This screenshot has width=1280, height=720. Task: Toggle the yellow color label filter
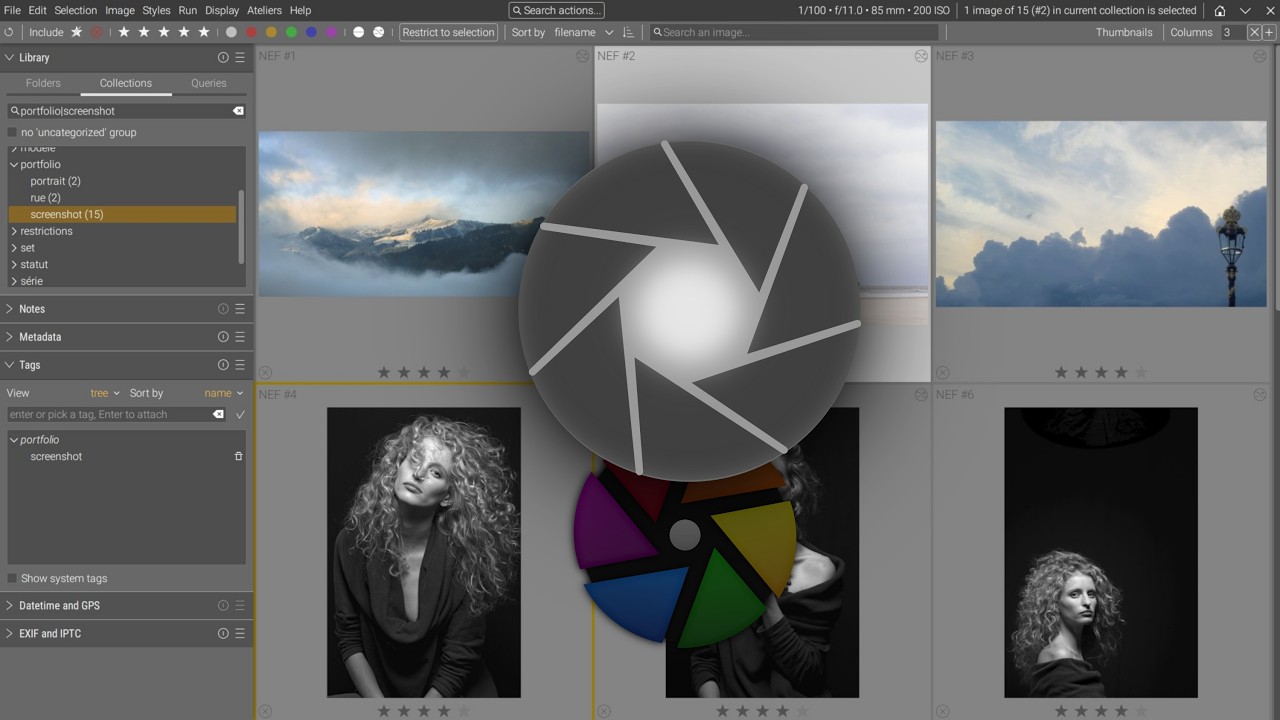(271, 32)
